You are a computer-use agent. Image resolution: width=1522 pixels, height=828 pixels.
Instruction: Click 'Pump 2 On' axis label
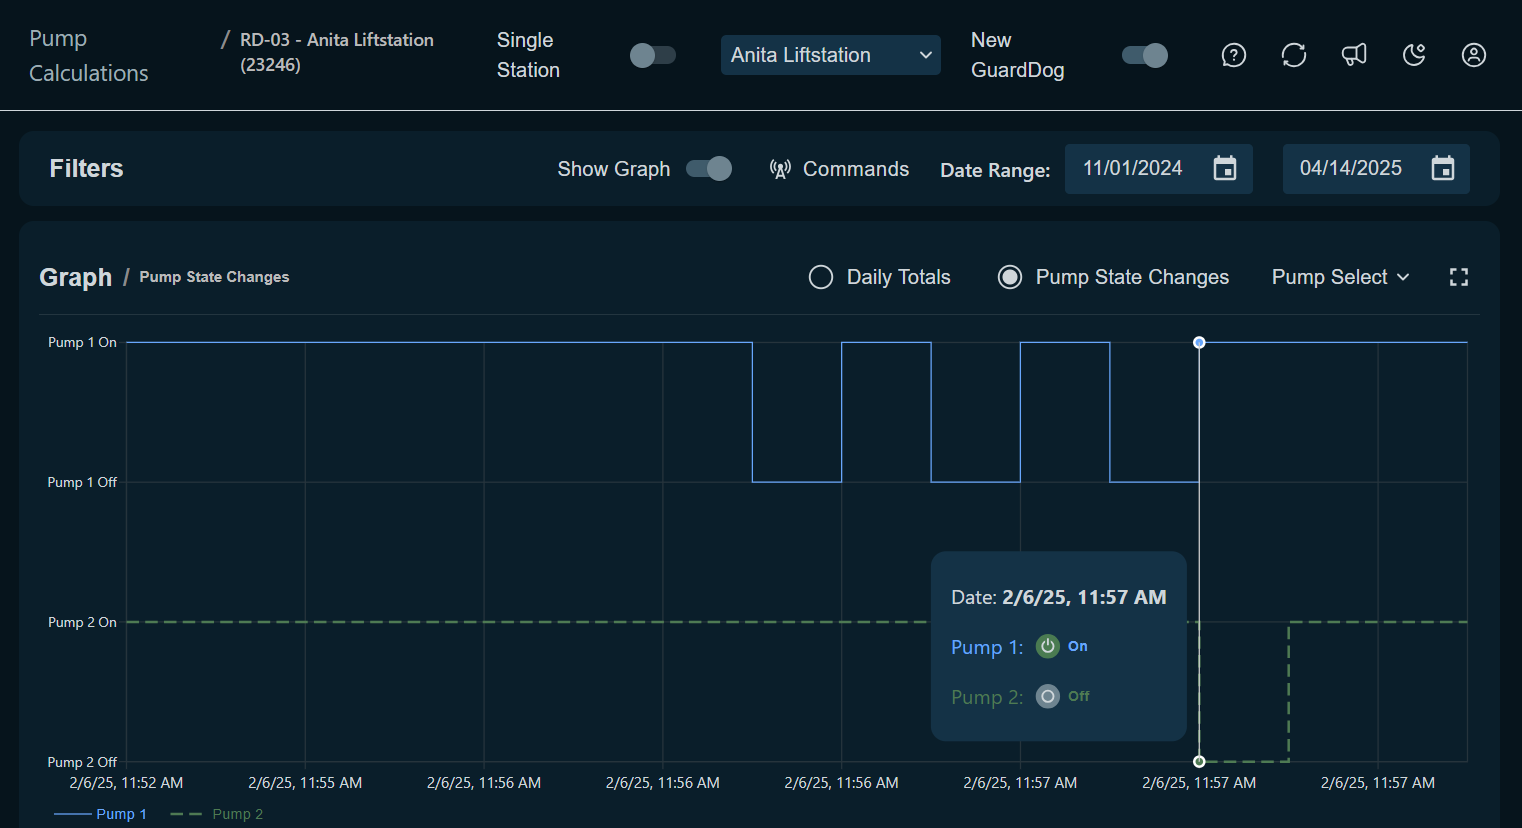pyautogui.click(x=82, y=622)
